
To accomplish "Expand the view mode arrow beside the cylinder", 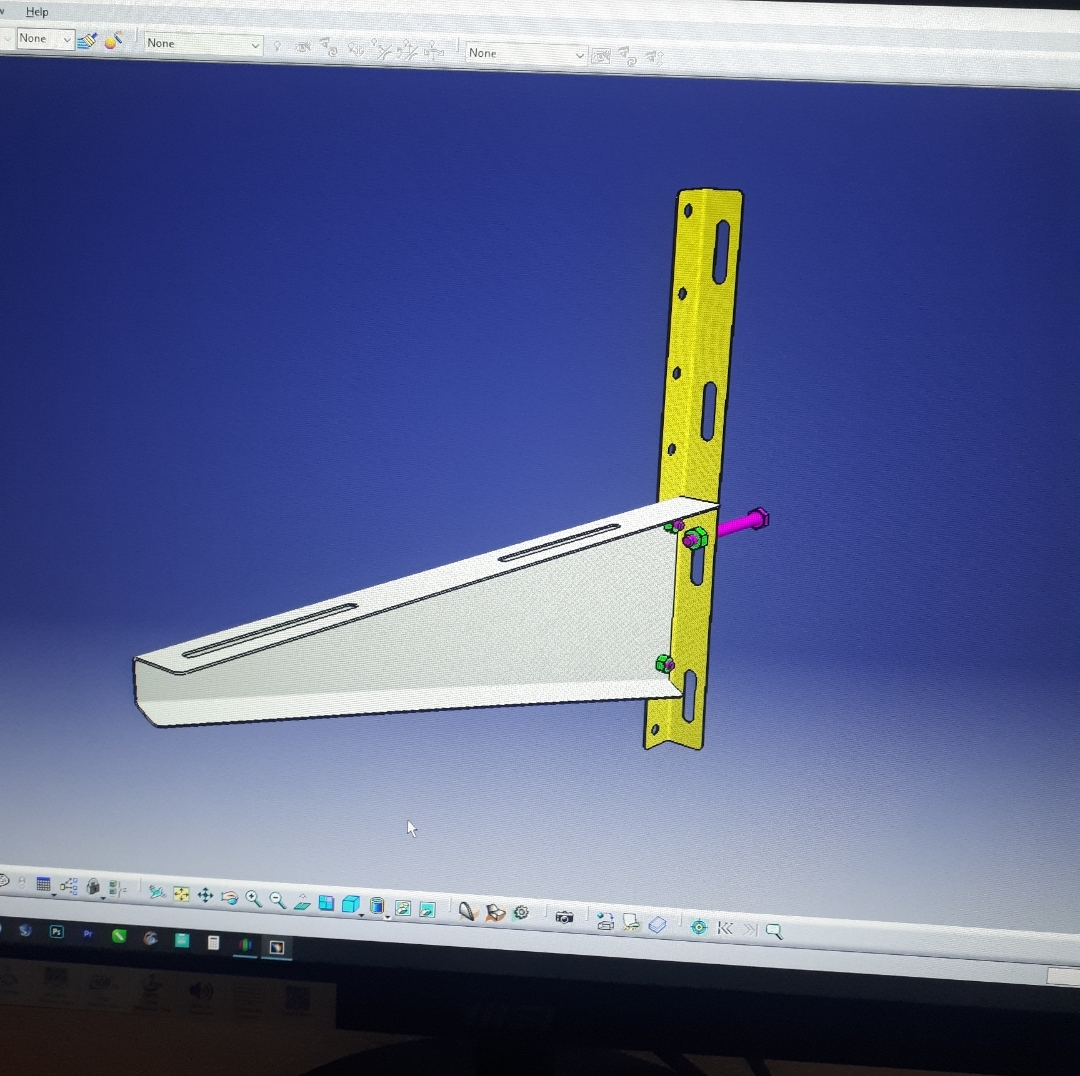I will pos(388,917).
